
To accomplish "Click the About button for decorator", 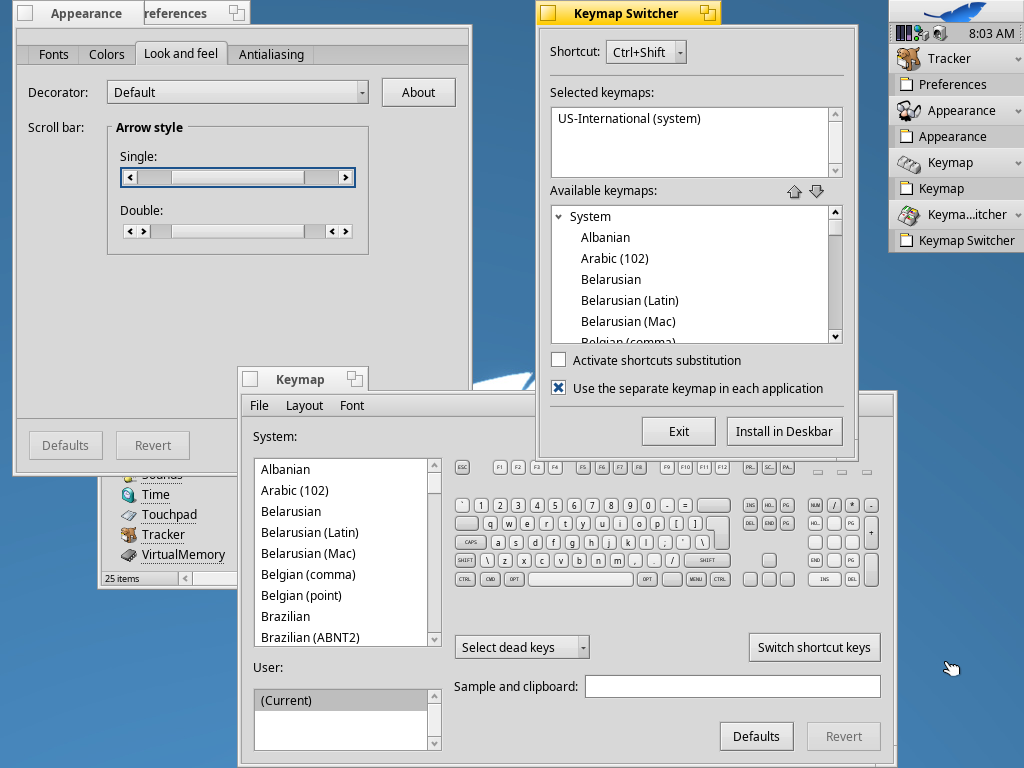I will pyautogui.click(x=419, y=93).
